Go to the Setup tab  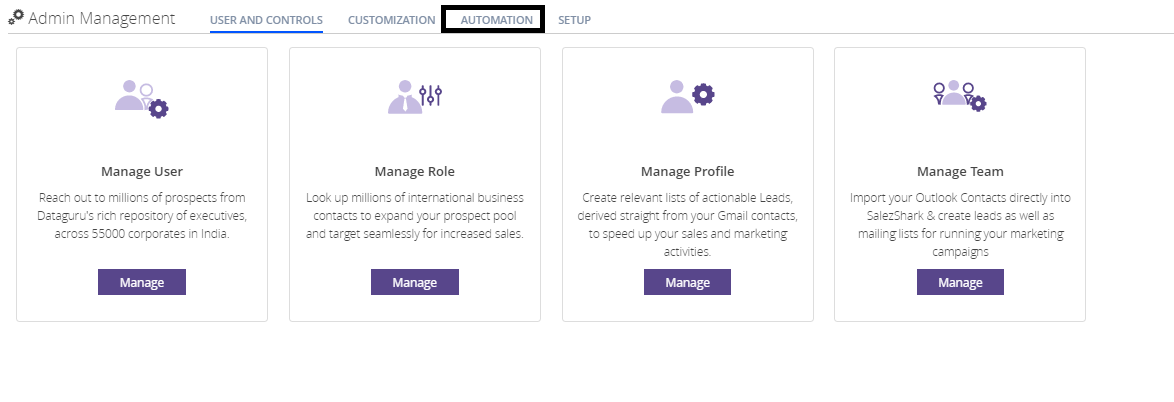(574, 20)
